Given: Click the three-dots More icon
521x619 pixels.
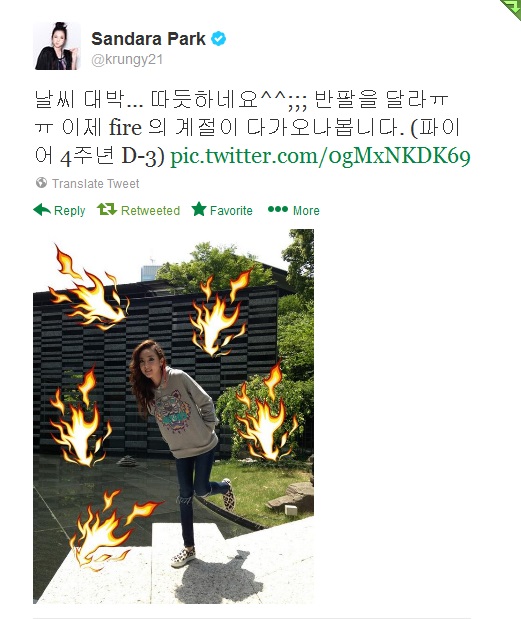Looking at the screenshot, I should 278,209.
